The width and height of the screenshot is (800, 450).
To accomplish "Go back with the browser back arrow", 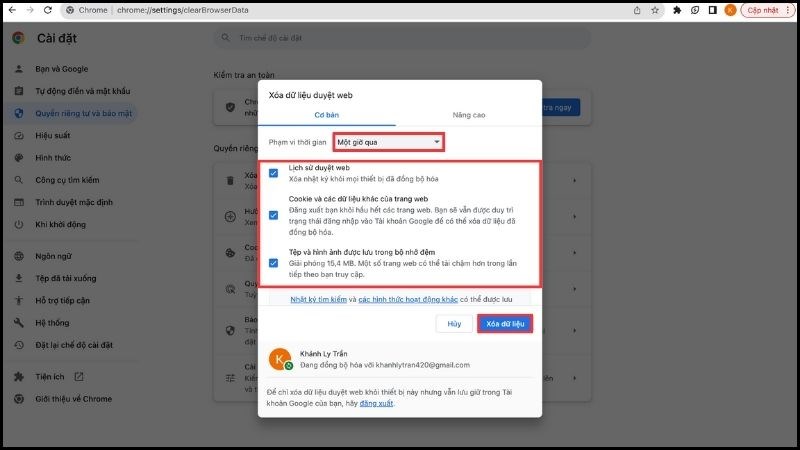I will (x=12, y=10).
